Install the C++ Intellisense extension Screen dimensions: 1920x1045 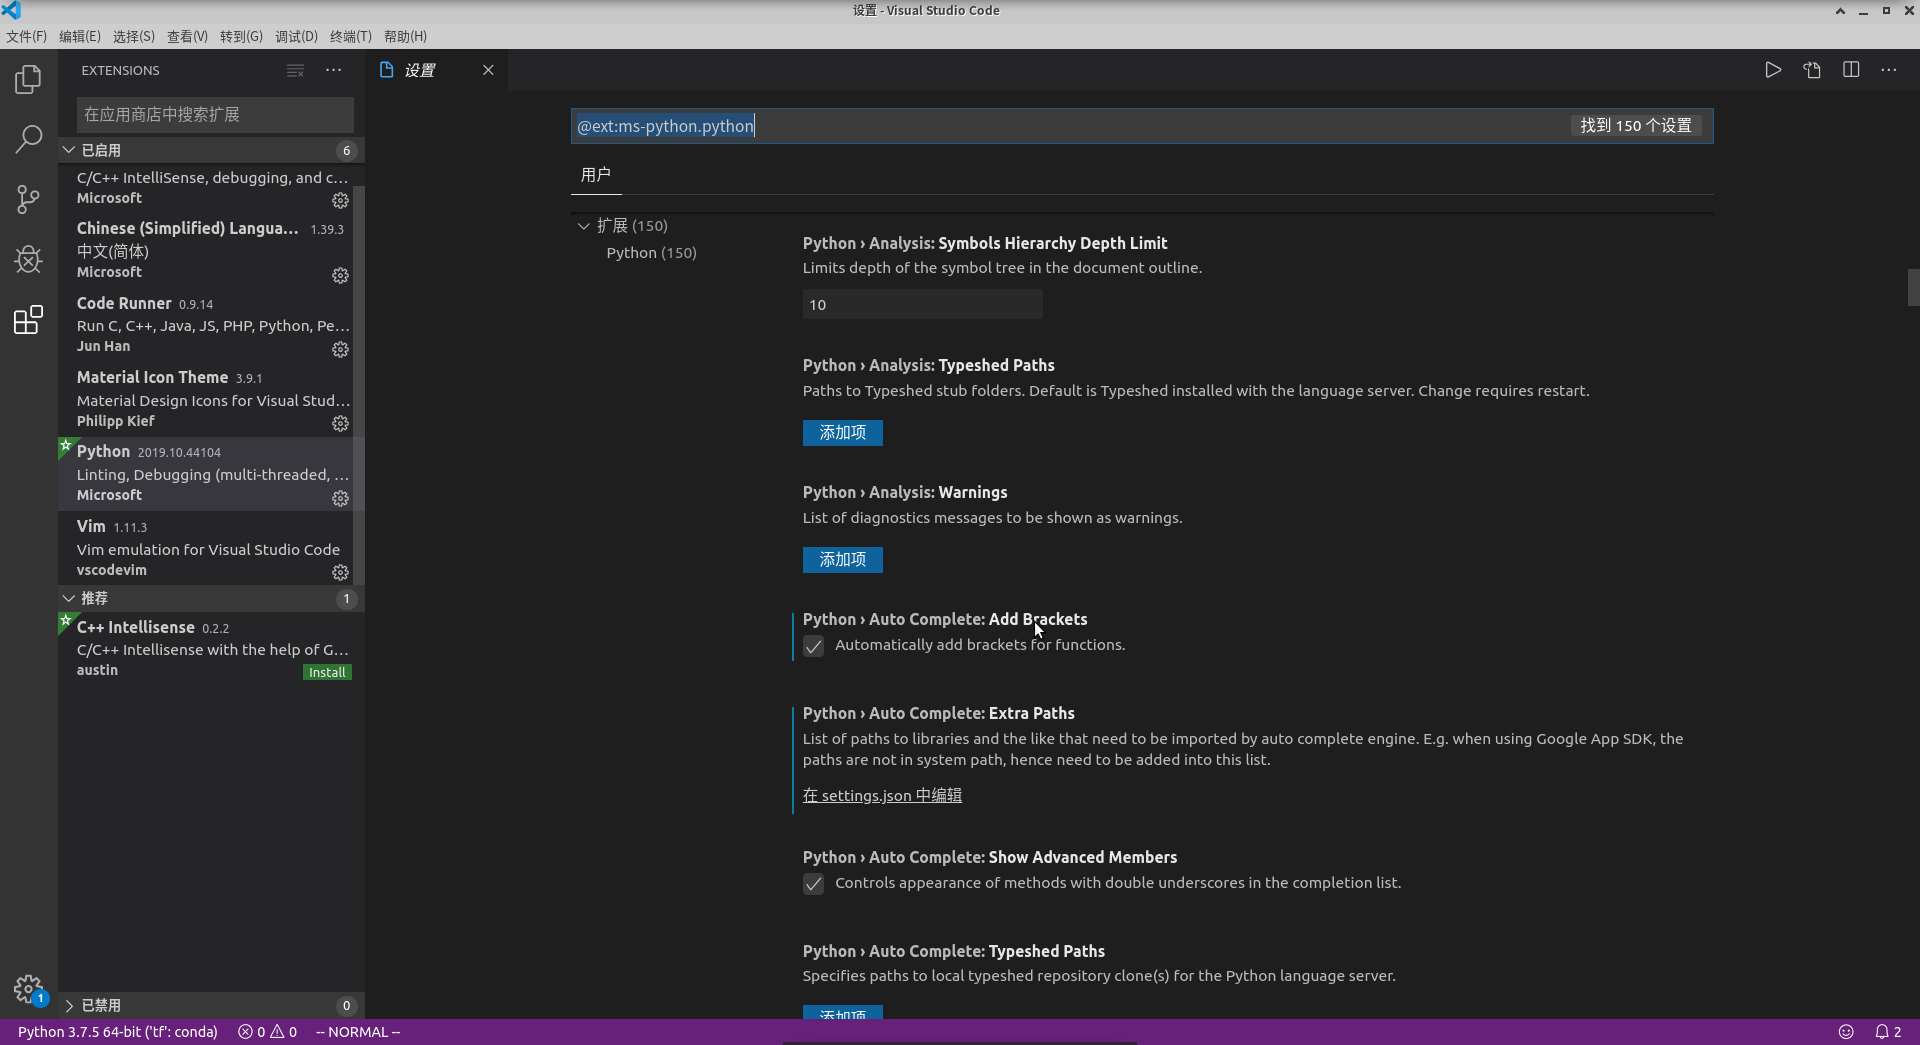click(x=327, y=672)
